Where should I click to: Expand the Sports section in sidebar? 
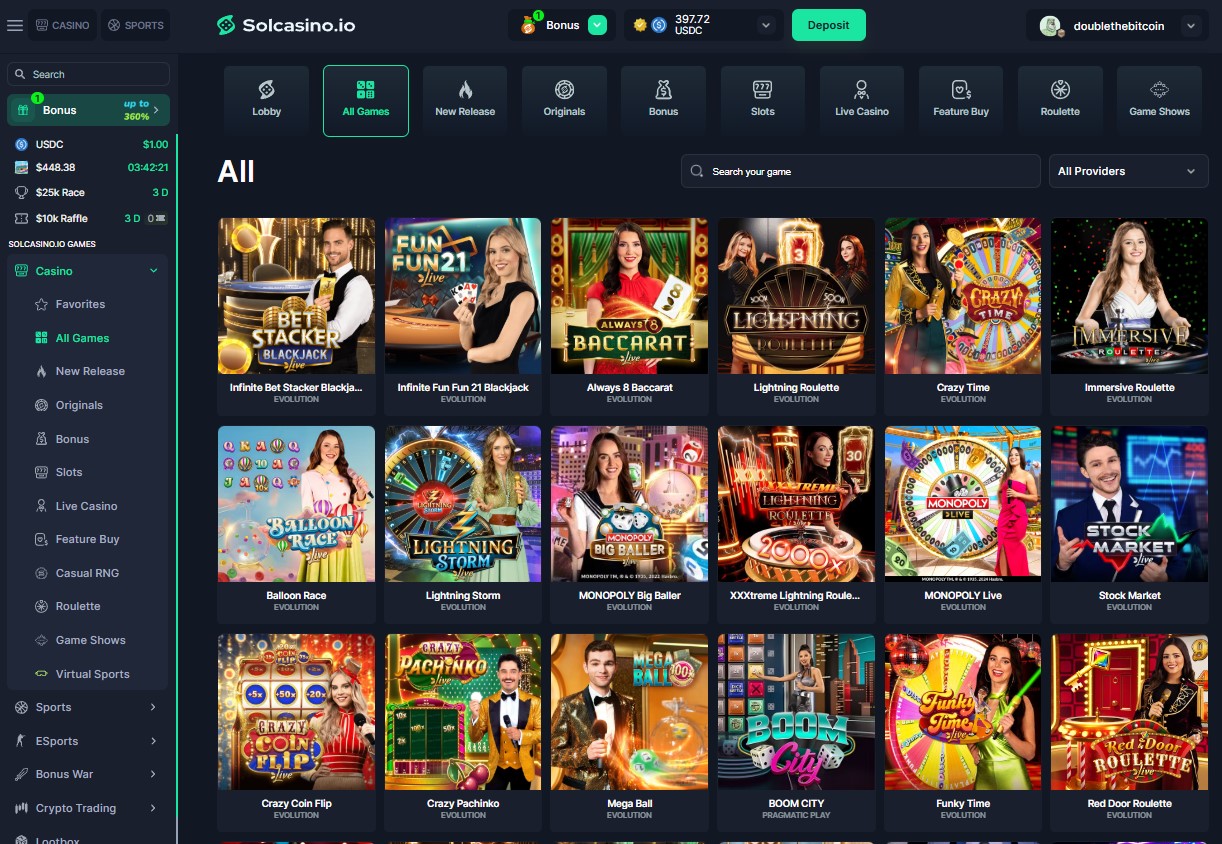click(153, 707)
